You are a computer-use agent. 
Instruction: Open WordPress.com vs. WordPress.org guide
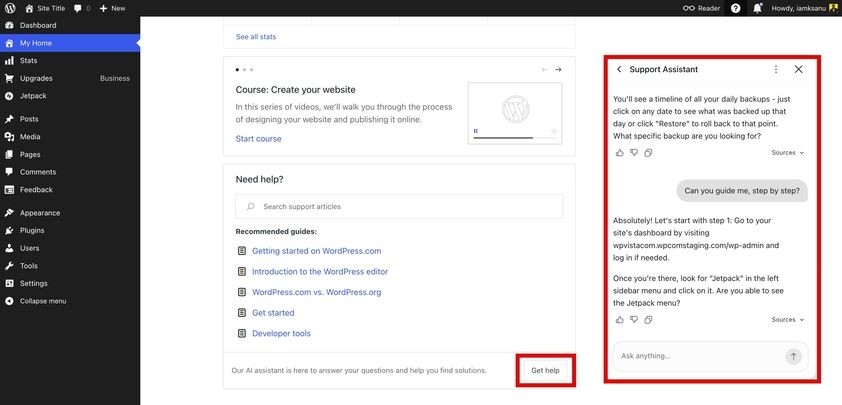(x=317, y=292)
